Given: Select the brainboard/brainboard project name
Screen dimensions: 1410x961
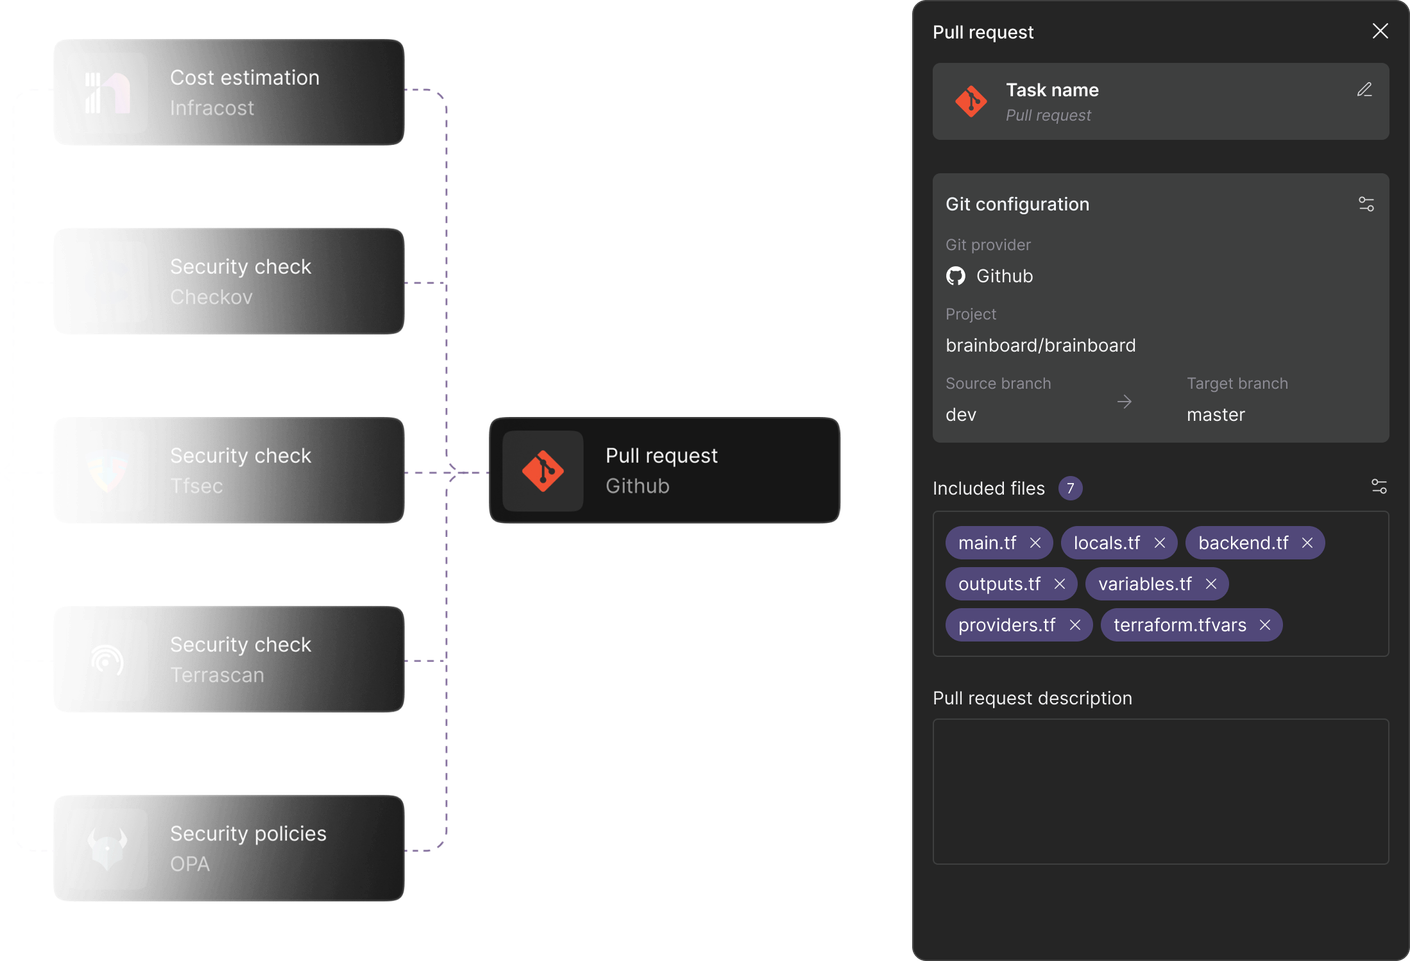Looking at the screenshot, I should pos(1040,345).
